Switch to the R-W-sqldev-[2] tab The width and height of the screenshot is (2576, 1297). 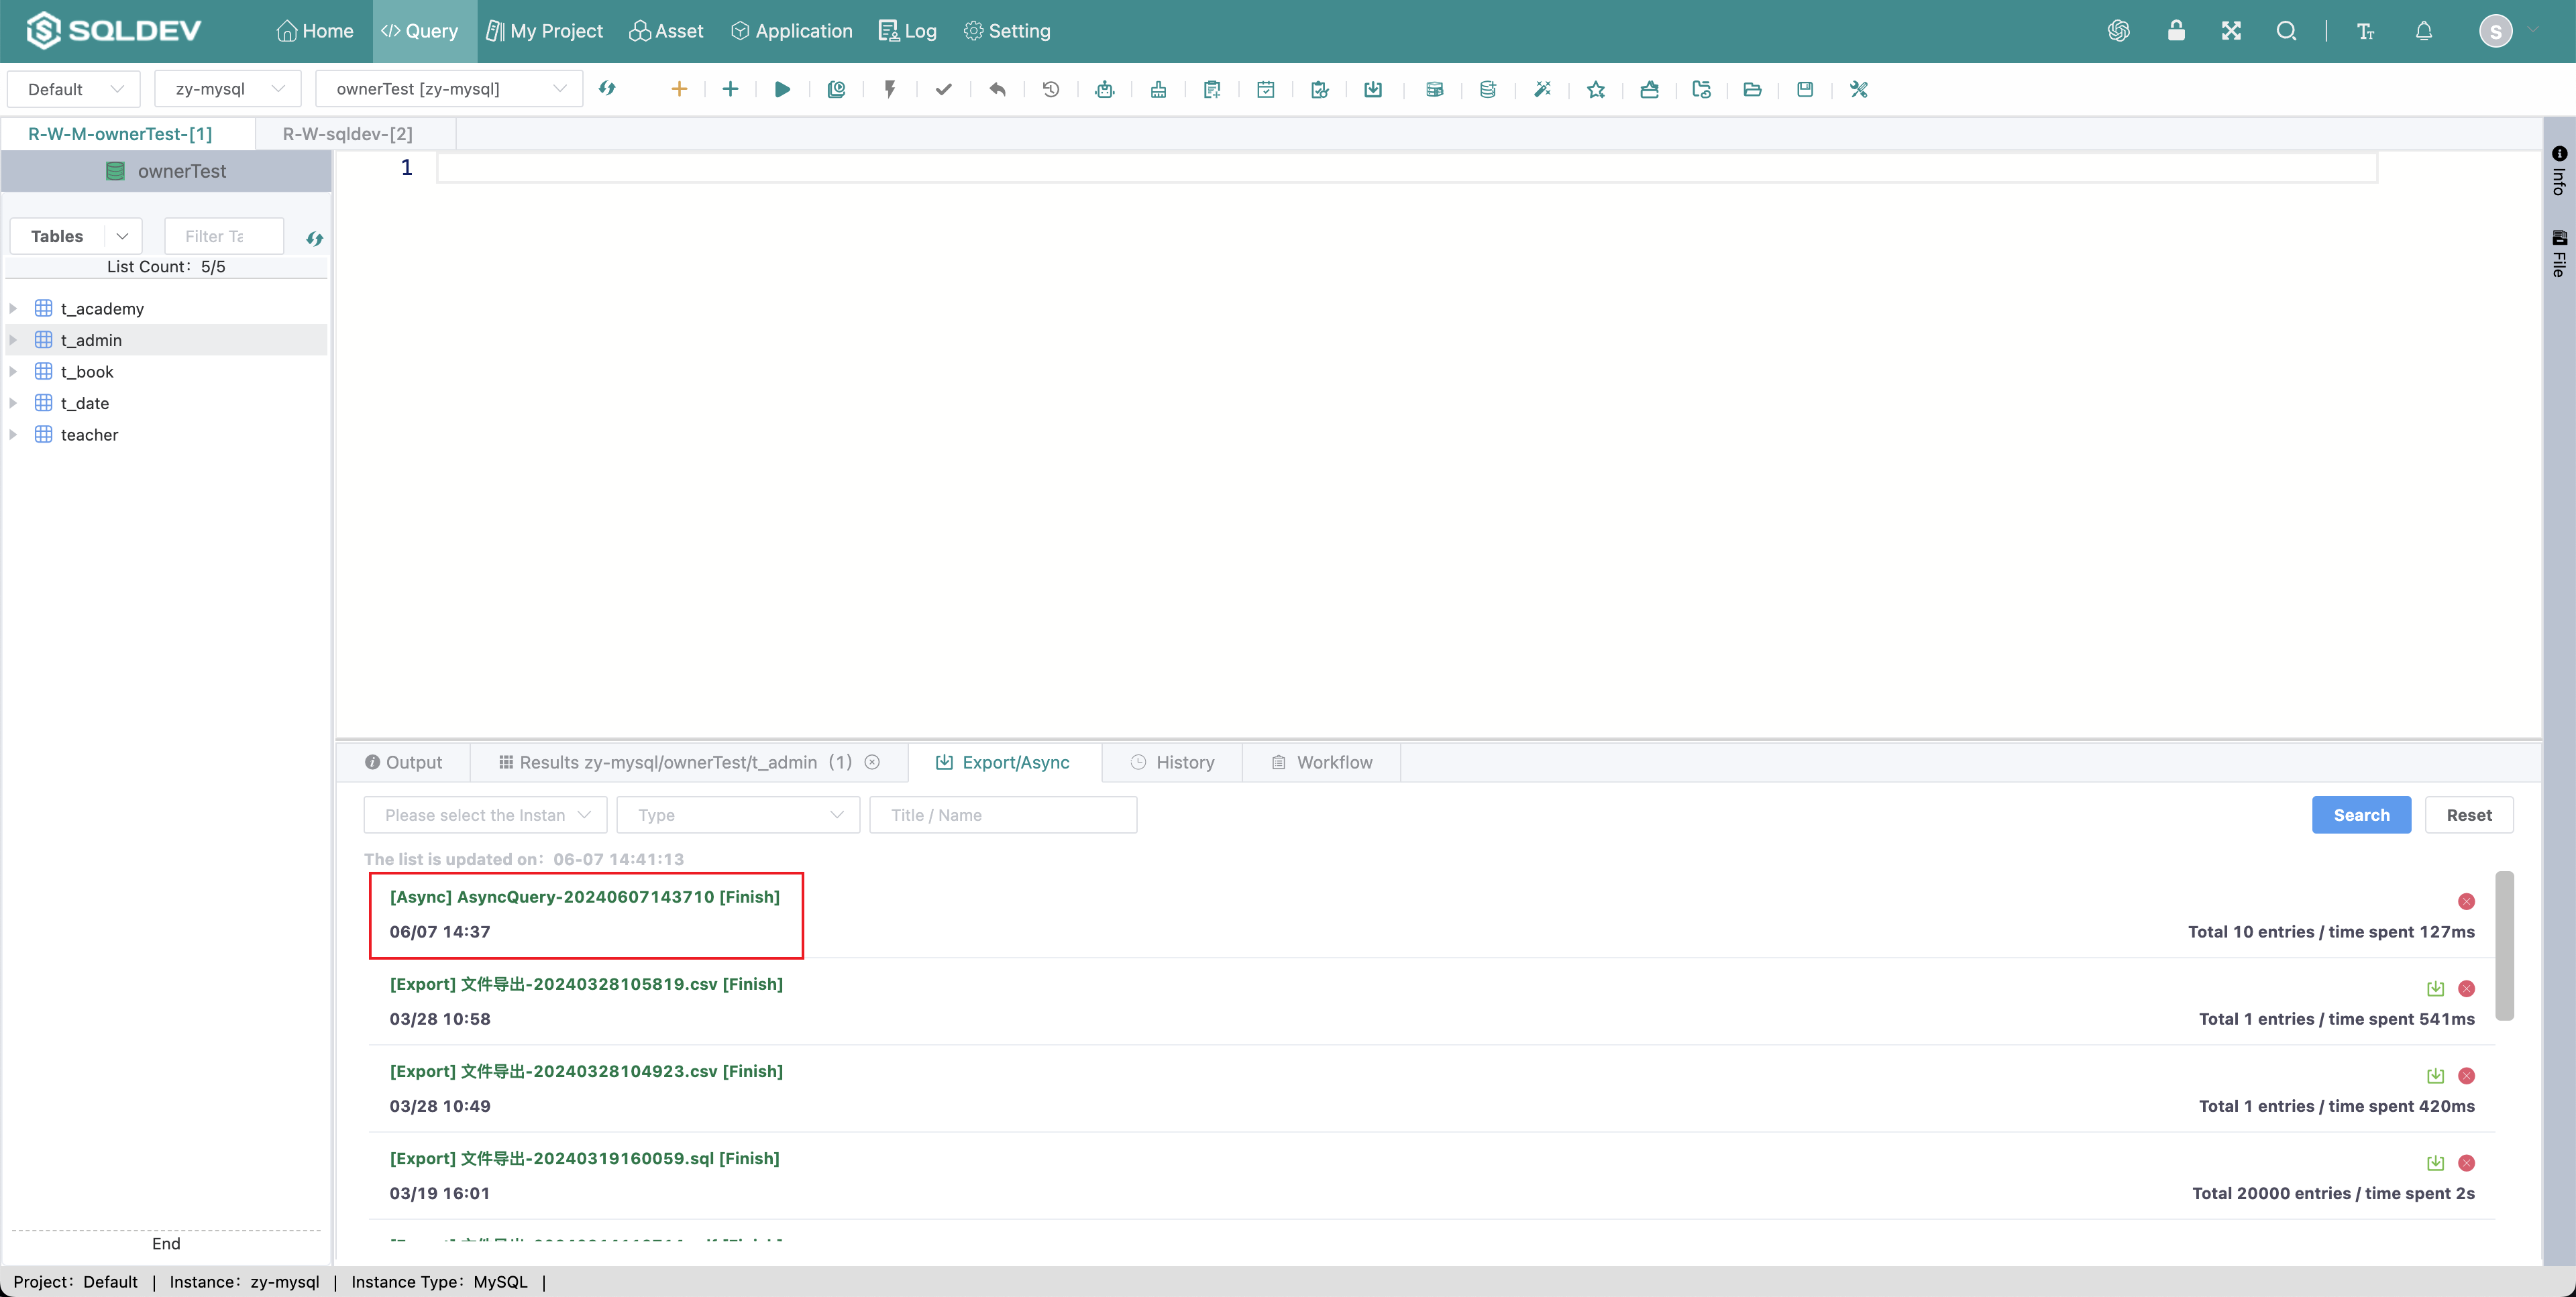tap(347, 133)
